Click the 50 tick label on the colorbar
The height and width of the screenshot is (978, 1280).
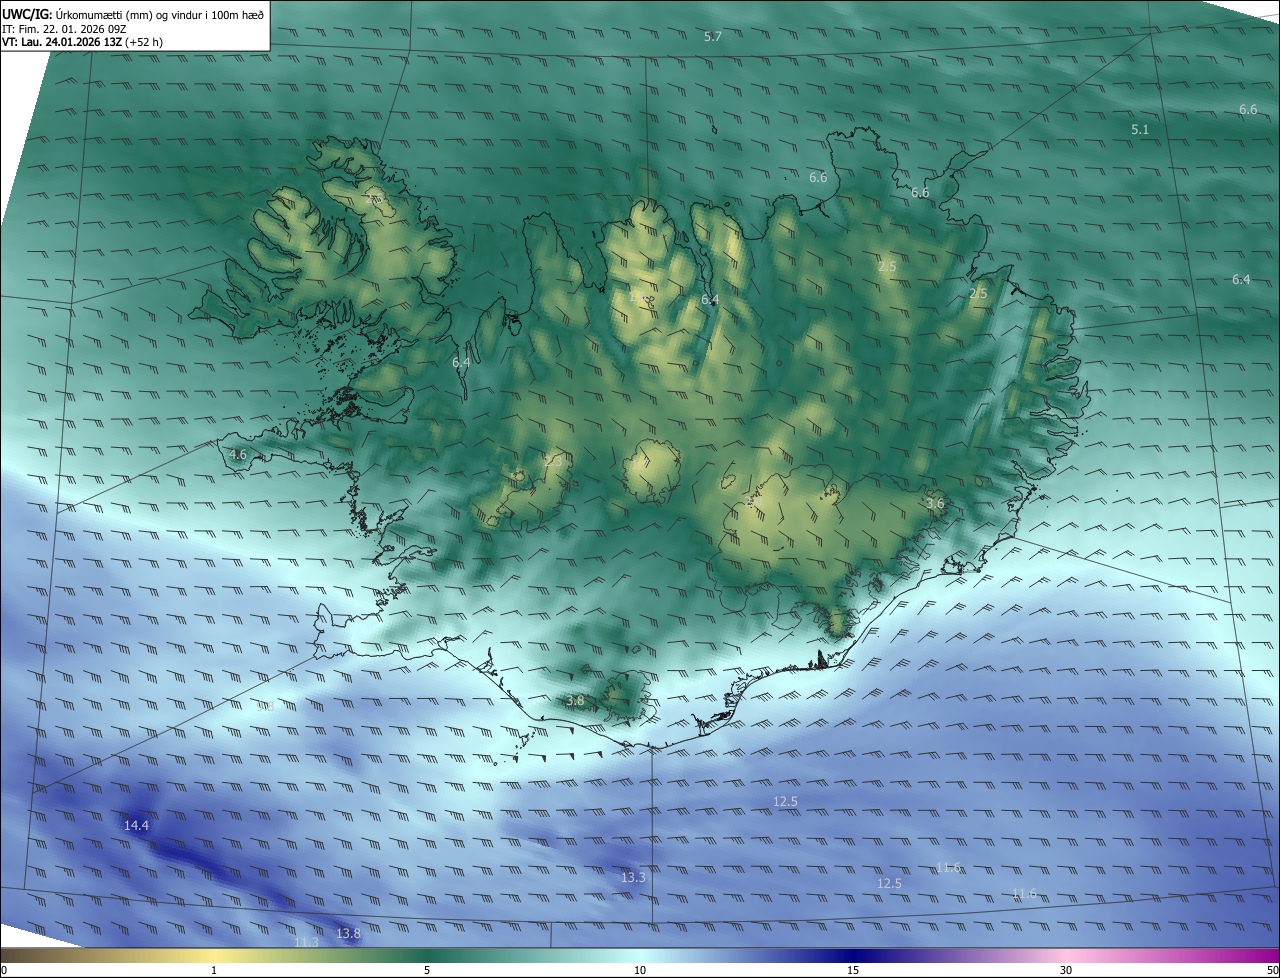pyautogui.click(x=1272, y=970)
